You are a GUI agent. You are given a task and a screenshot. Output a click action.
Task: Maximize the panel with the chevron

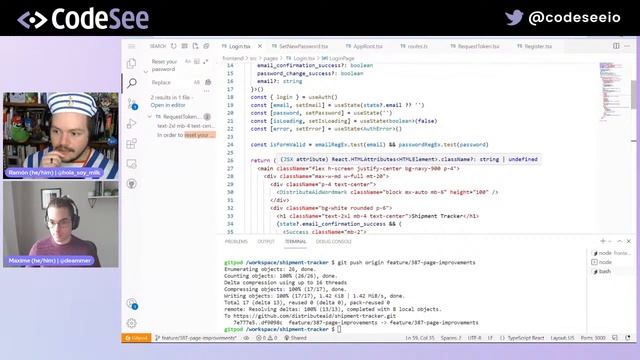[620, 241]
